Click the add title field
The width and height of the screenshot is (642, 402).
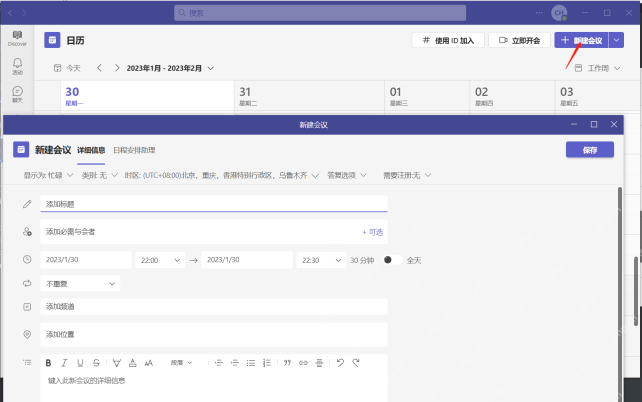[x=214, y=204]
